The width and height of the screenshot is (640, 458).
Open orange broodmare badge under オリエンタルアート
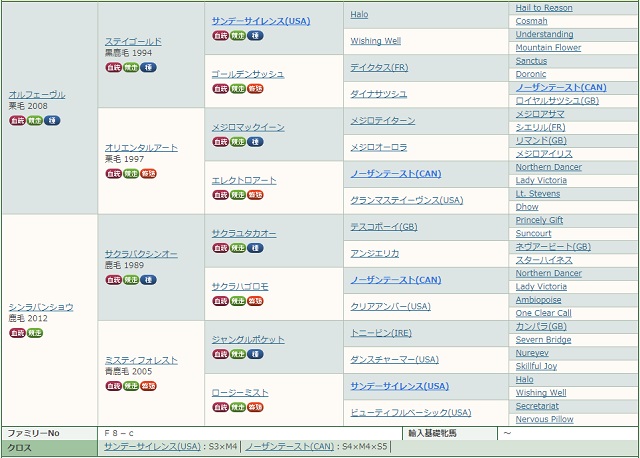tap(148, 173)
